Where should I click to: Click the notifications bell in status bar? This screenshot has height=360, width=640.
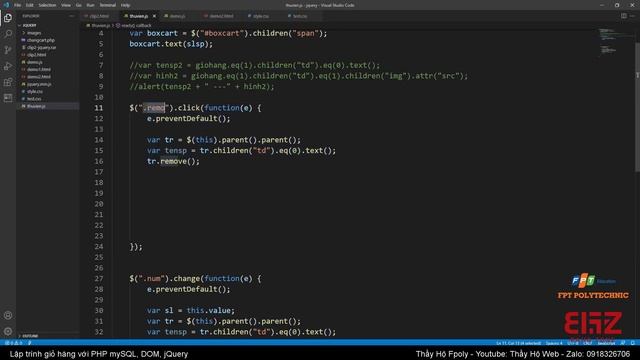pyautogui.click(x=632, y=343)
